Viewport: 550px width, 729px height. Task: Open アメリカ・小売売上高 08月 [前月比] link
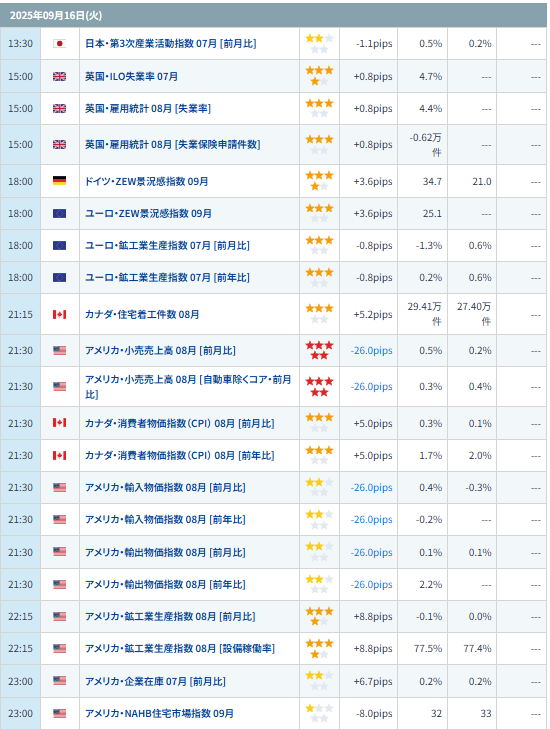160,351
